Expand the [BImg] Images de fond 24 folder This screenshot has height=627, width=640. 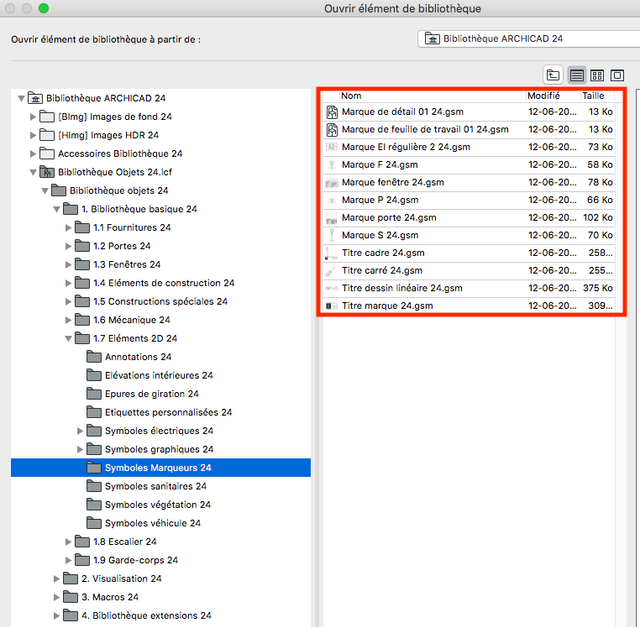pyautogui.click(x=33, y=117)
